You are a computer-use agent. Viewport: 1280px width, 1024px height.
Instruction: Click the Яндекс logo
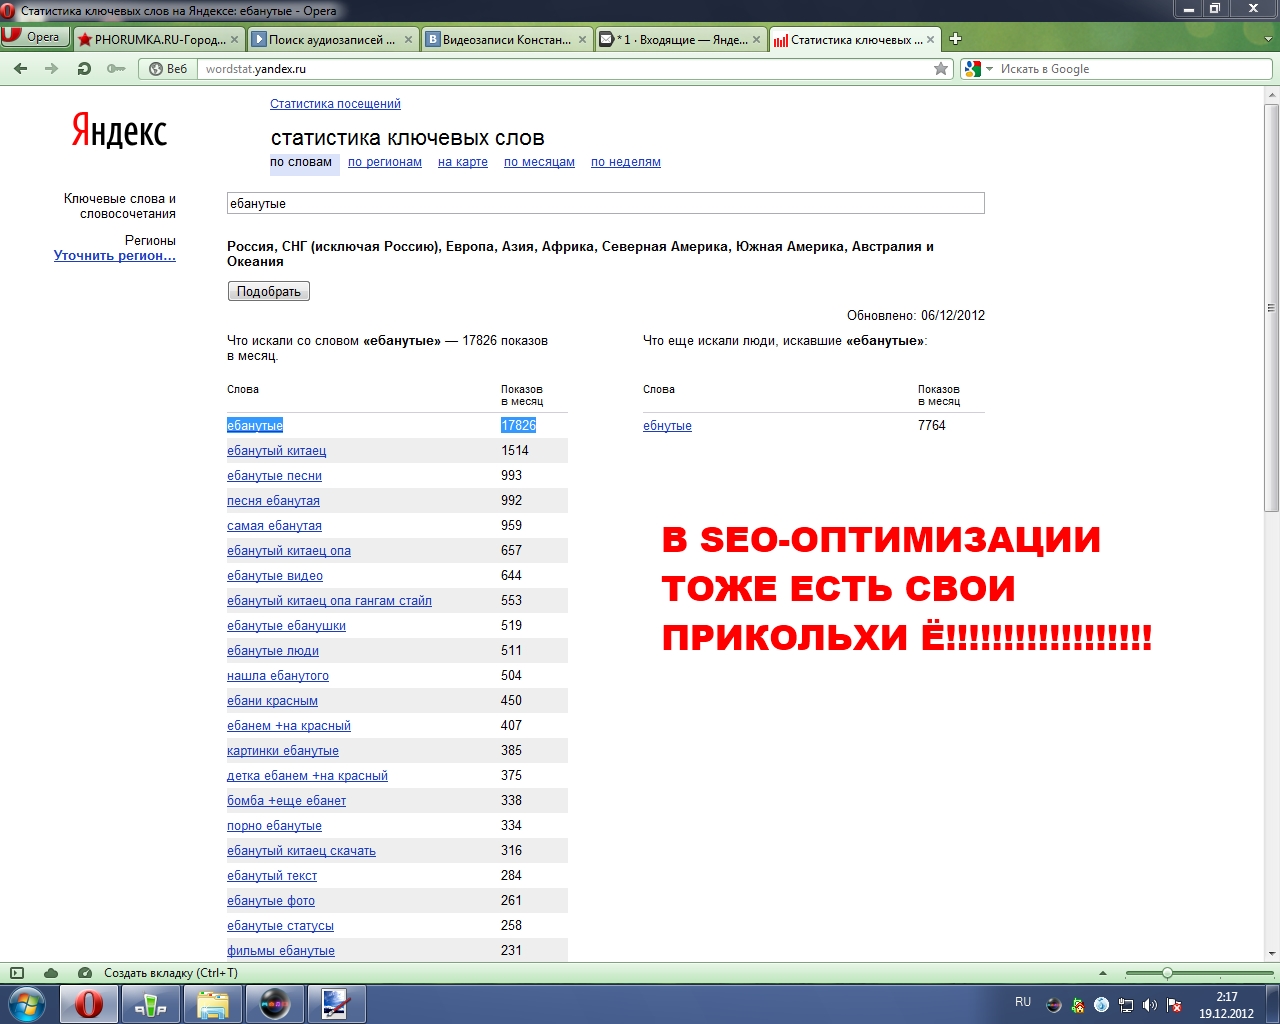coord(119,132)
